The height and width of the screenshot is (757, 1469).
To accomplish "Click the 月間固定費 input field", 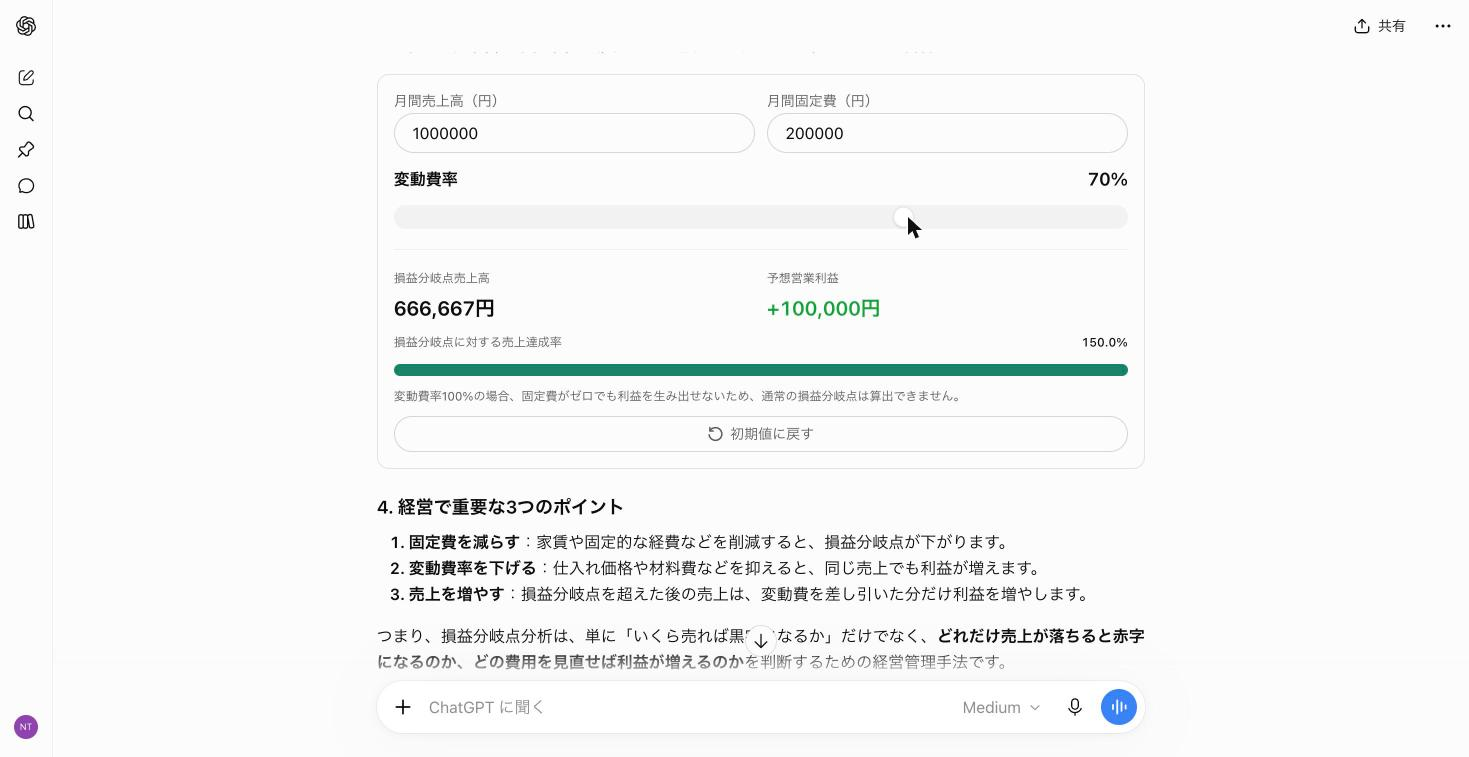I will click(947, 133).
